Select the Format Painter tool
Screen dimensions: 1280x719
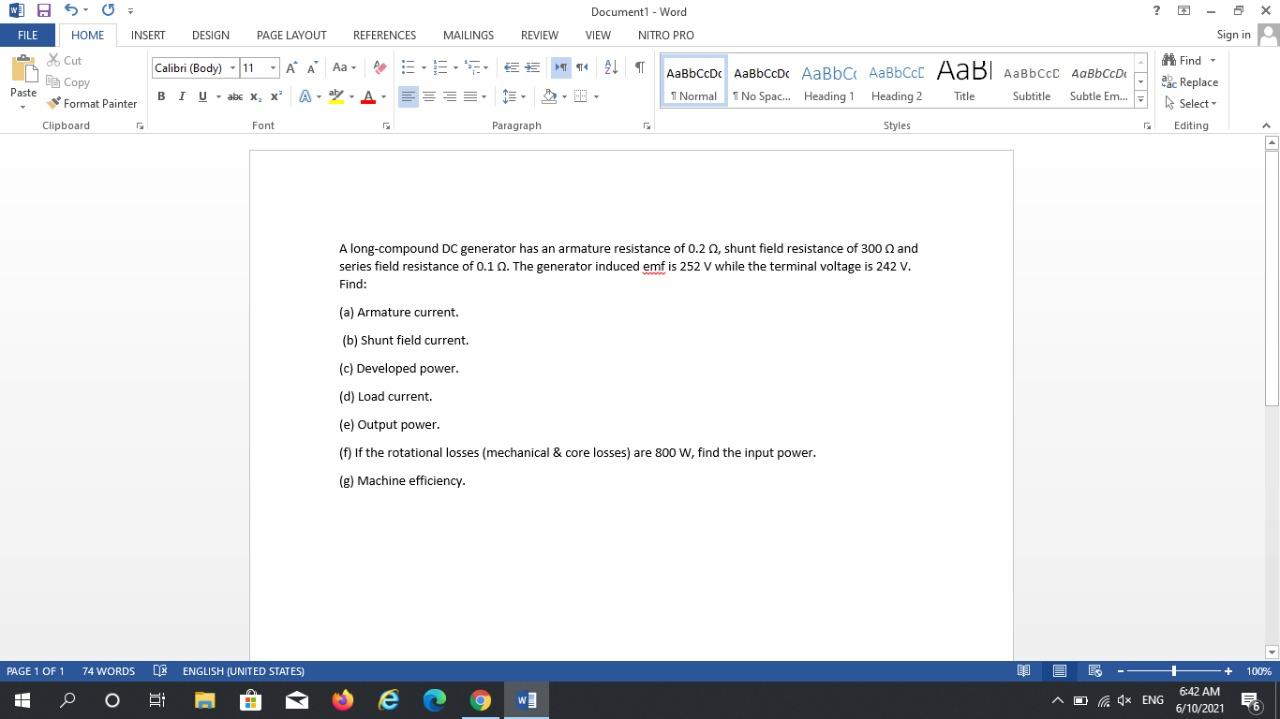pos(92,103)
